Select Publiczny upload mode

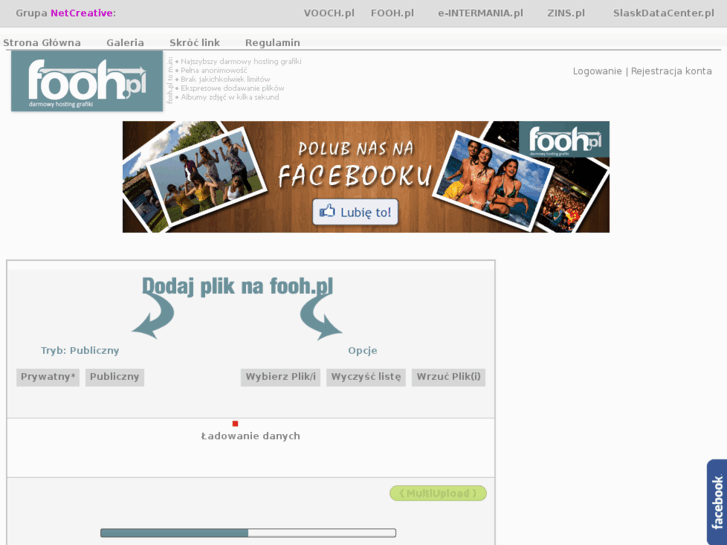(115, 377)
